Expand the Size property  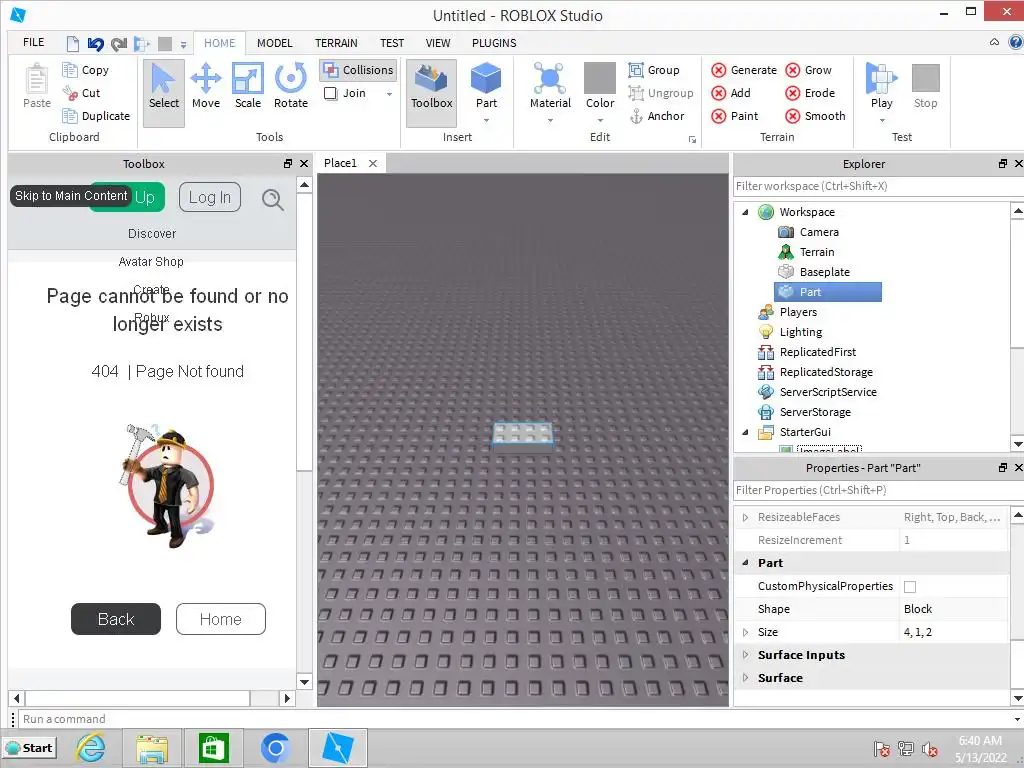pos(745,632)
